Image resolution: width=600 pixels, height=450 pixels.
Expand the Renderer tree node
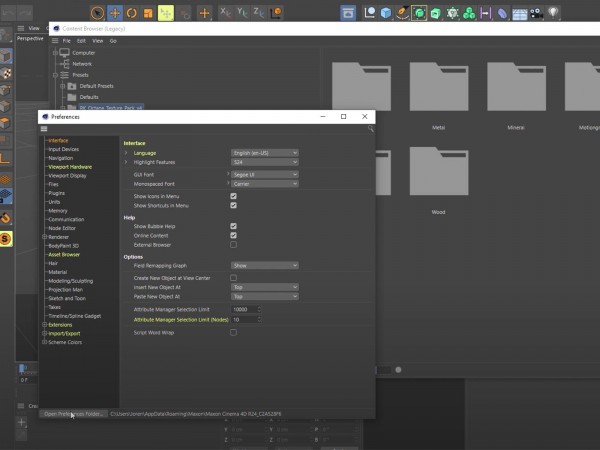coord(44,237)
